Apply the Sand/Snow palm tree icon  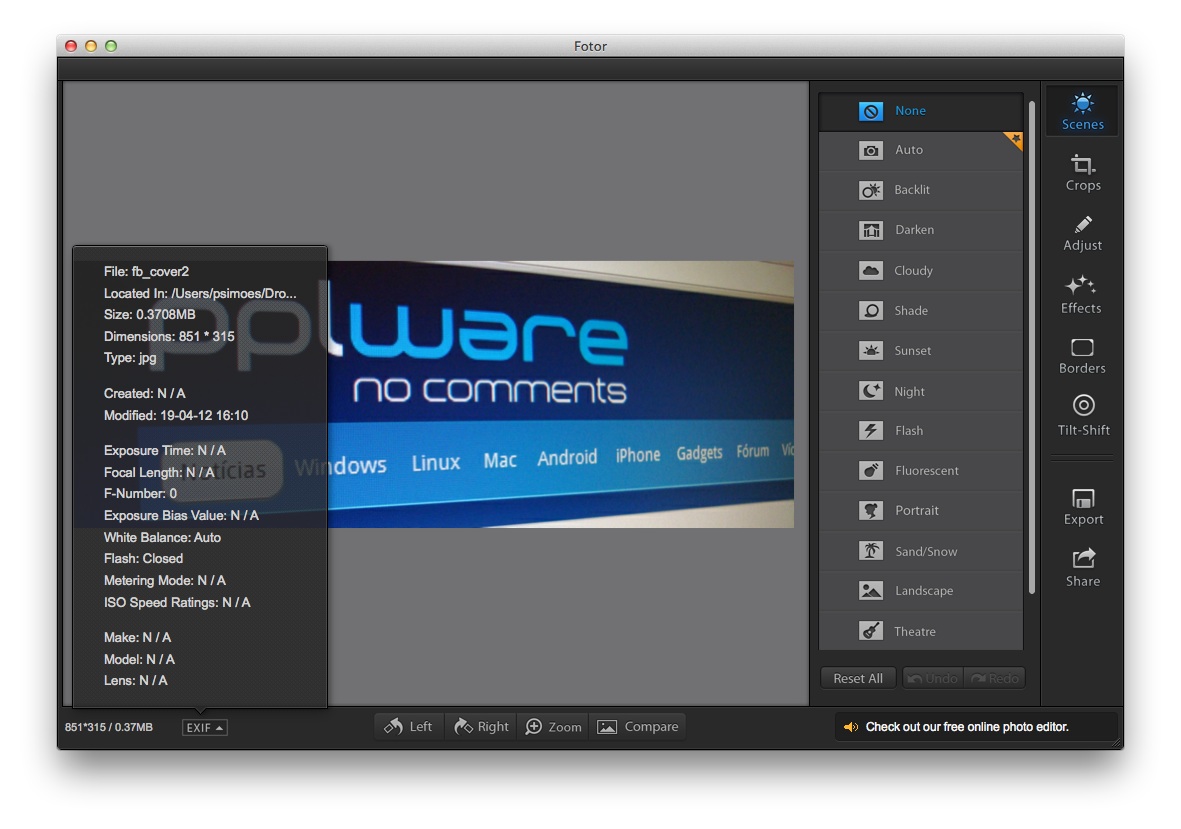pos(871,551)
